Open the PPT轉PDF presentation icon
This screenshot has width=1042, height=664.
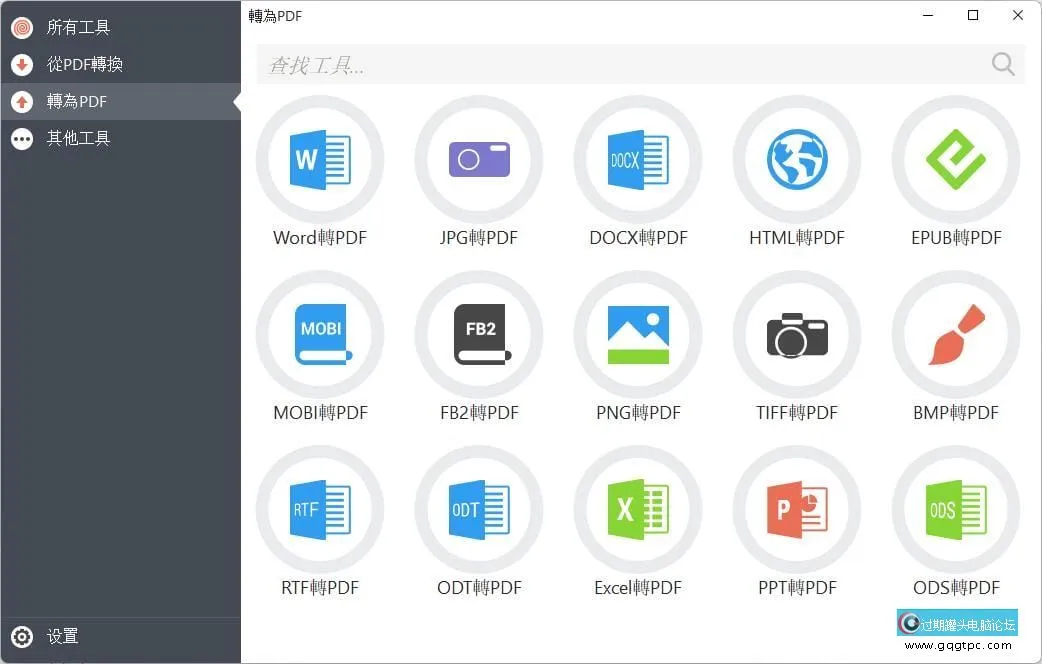point(797,509)
